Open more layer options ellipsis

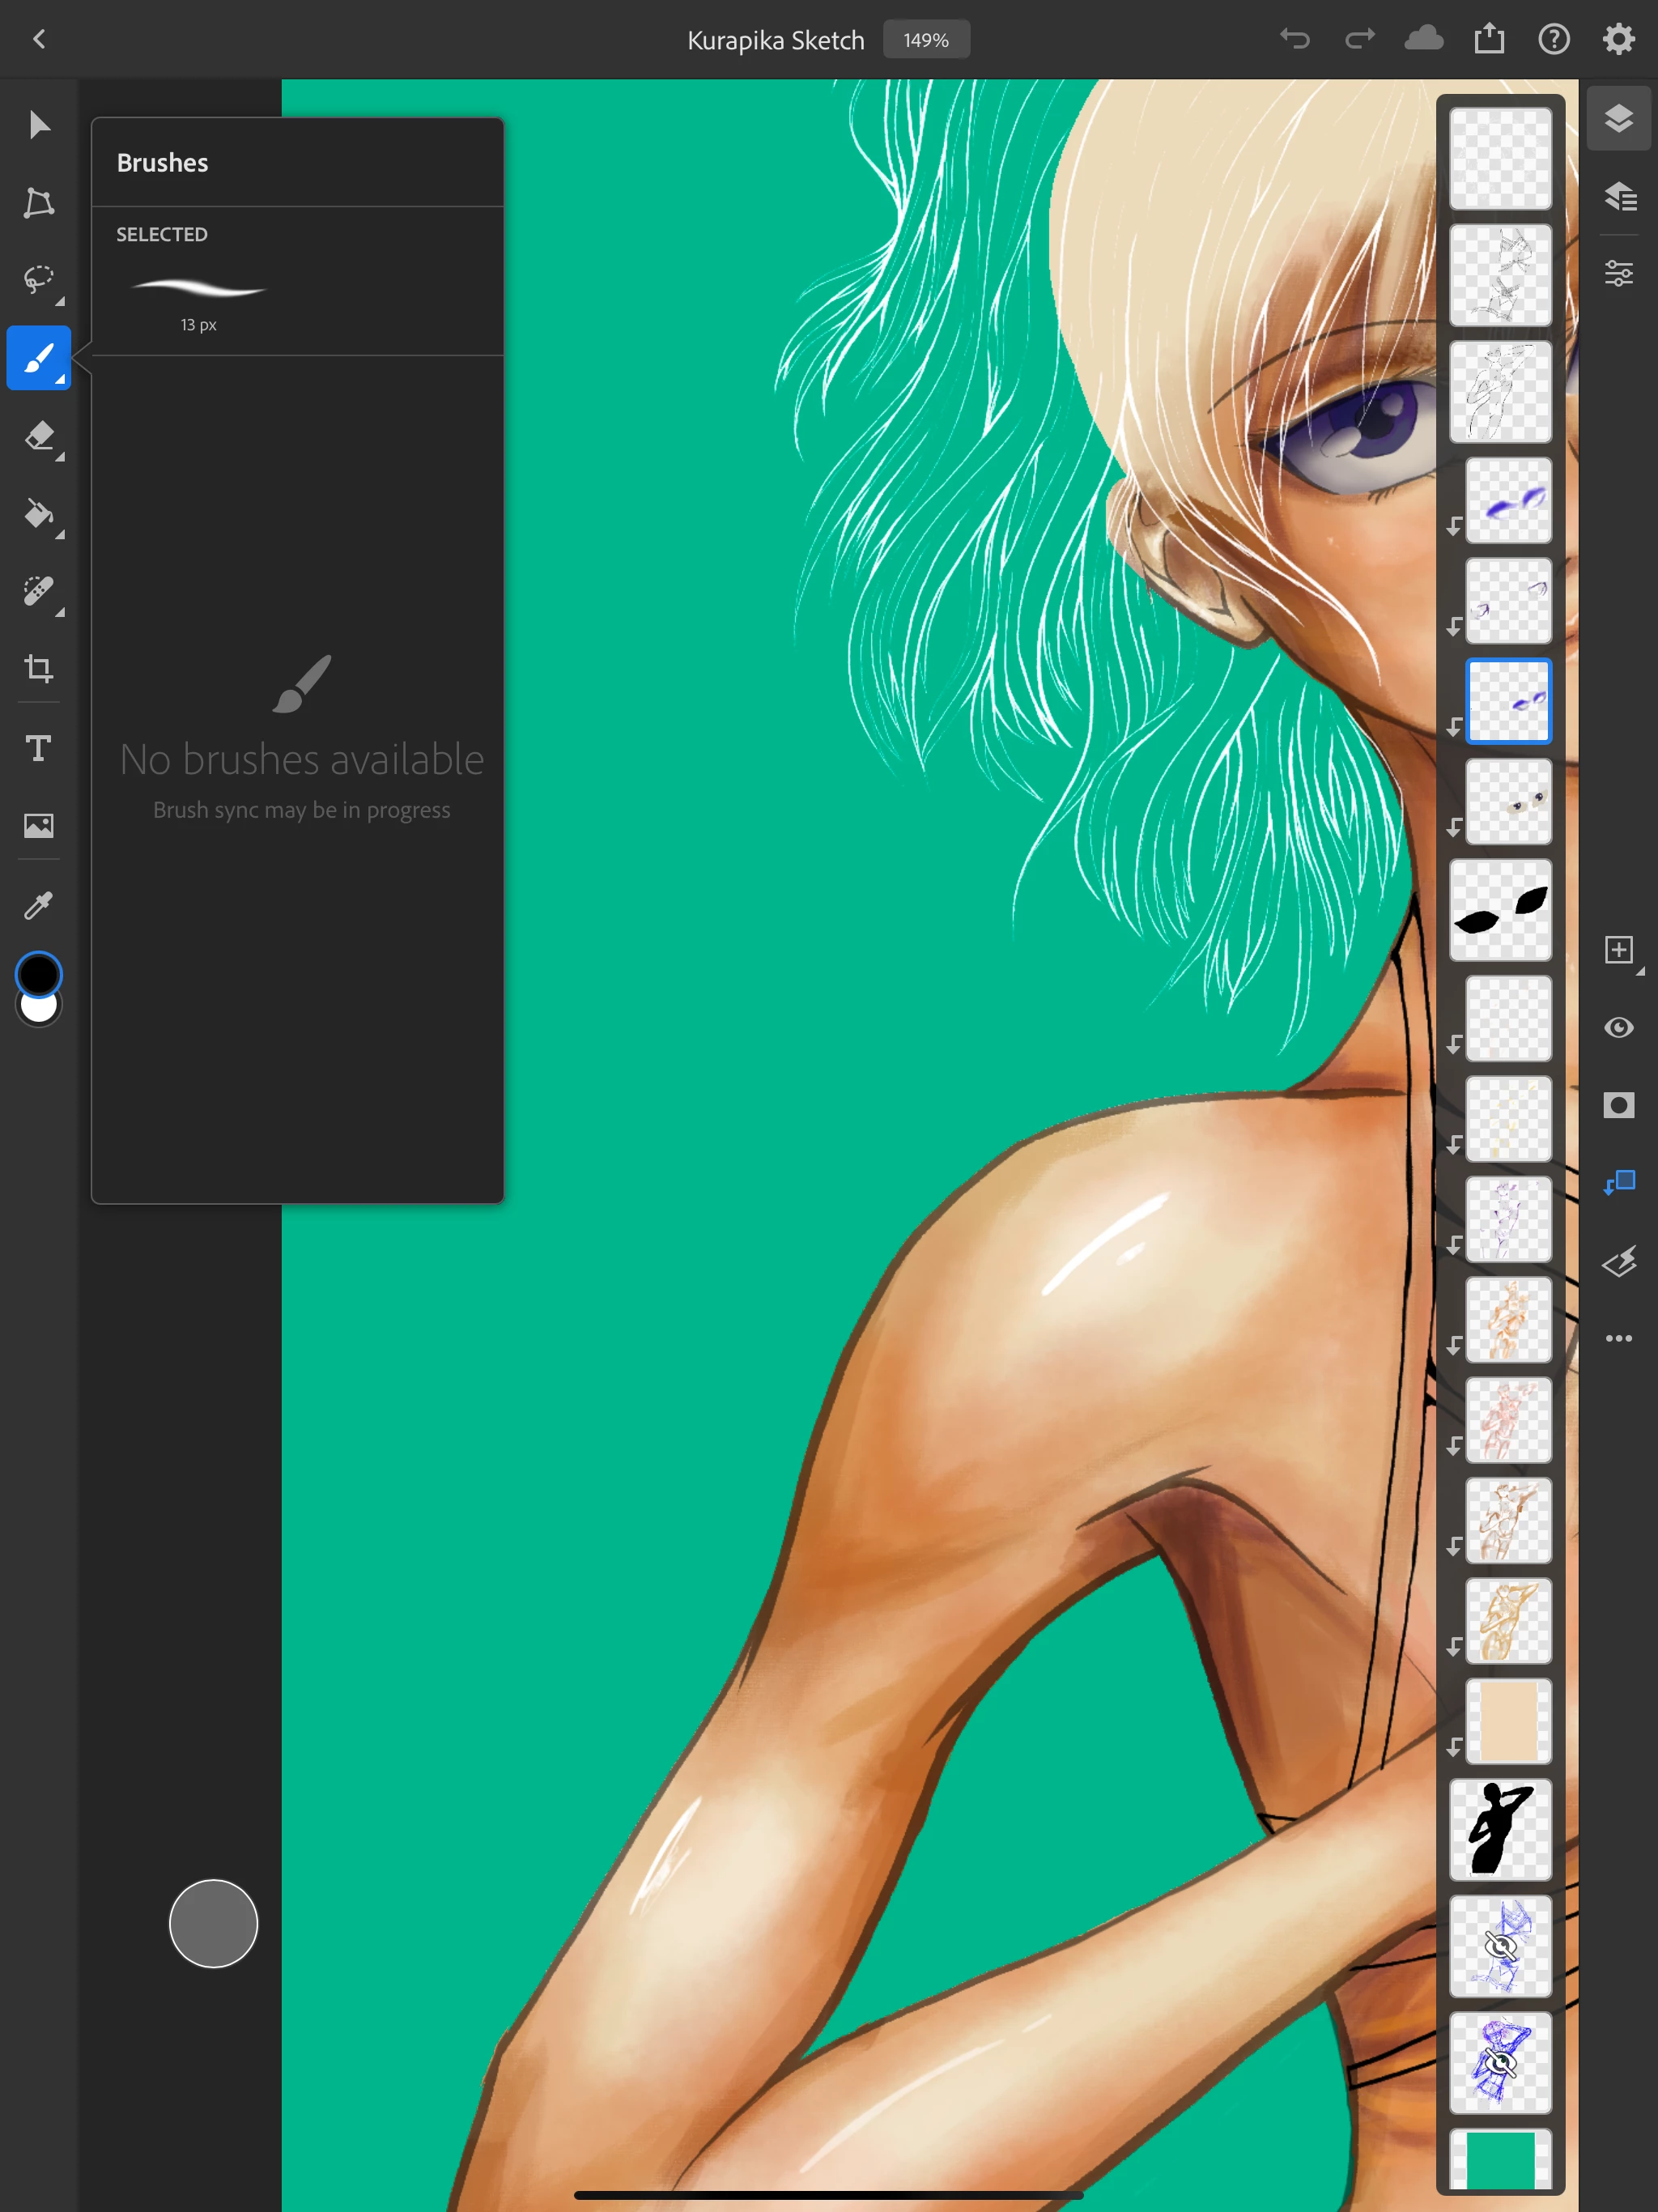[1618, 1338]
